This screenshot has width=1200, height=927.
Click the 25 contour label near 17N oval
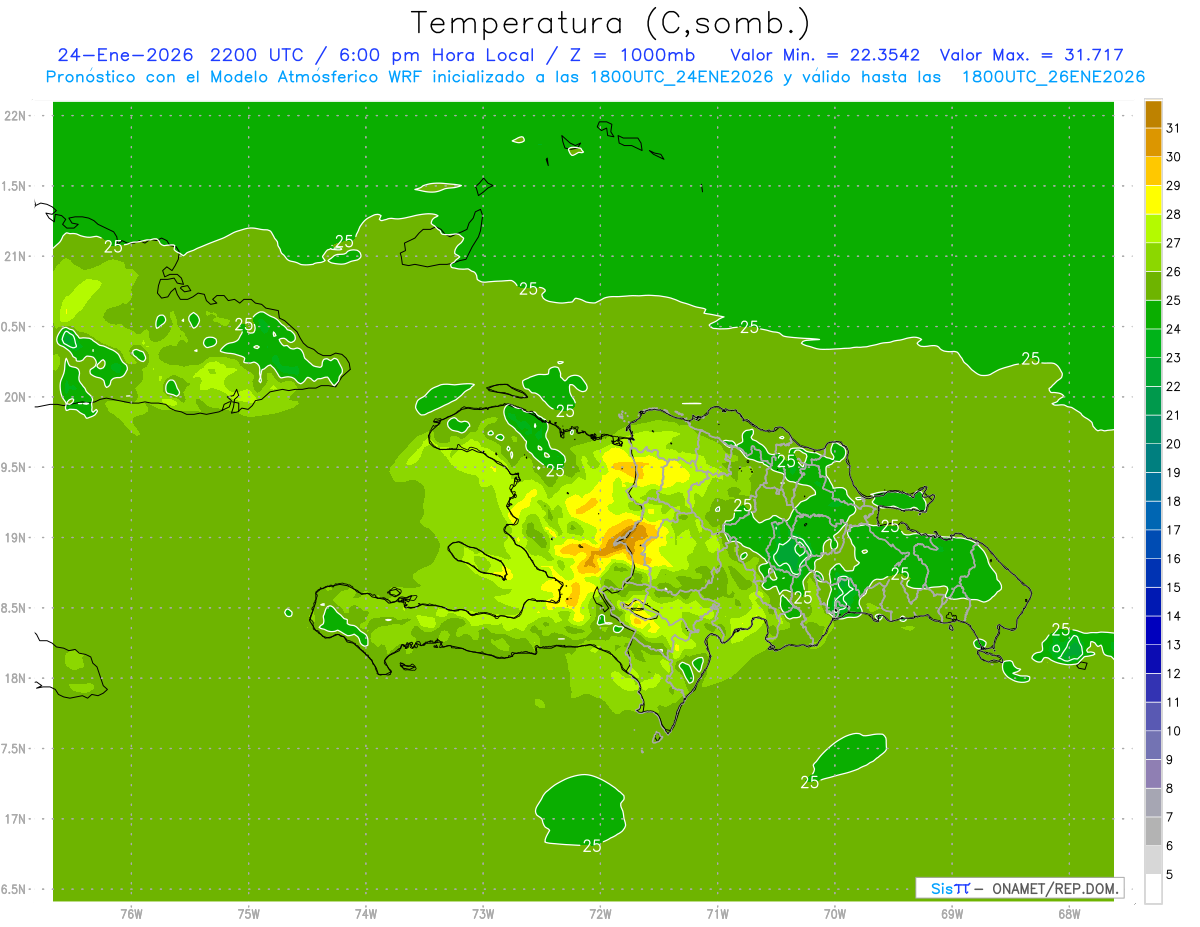(x=592, y=846)
